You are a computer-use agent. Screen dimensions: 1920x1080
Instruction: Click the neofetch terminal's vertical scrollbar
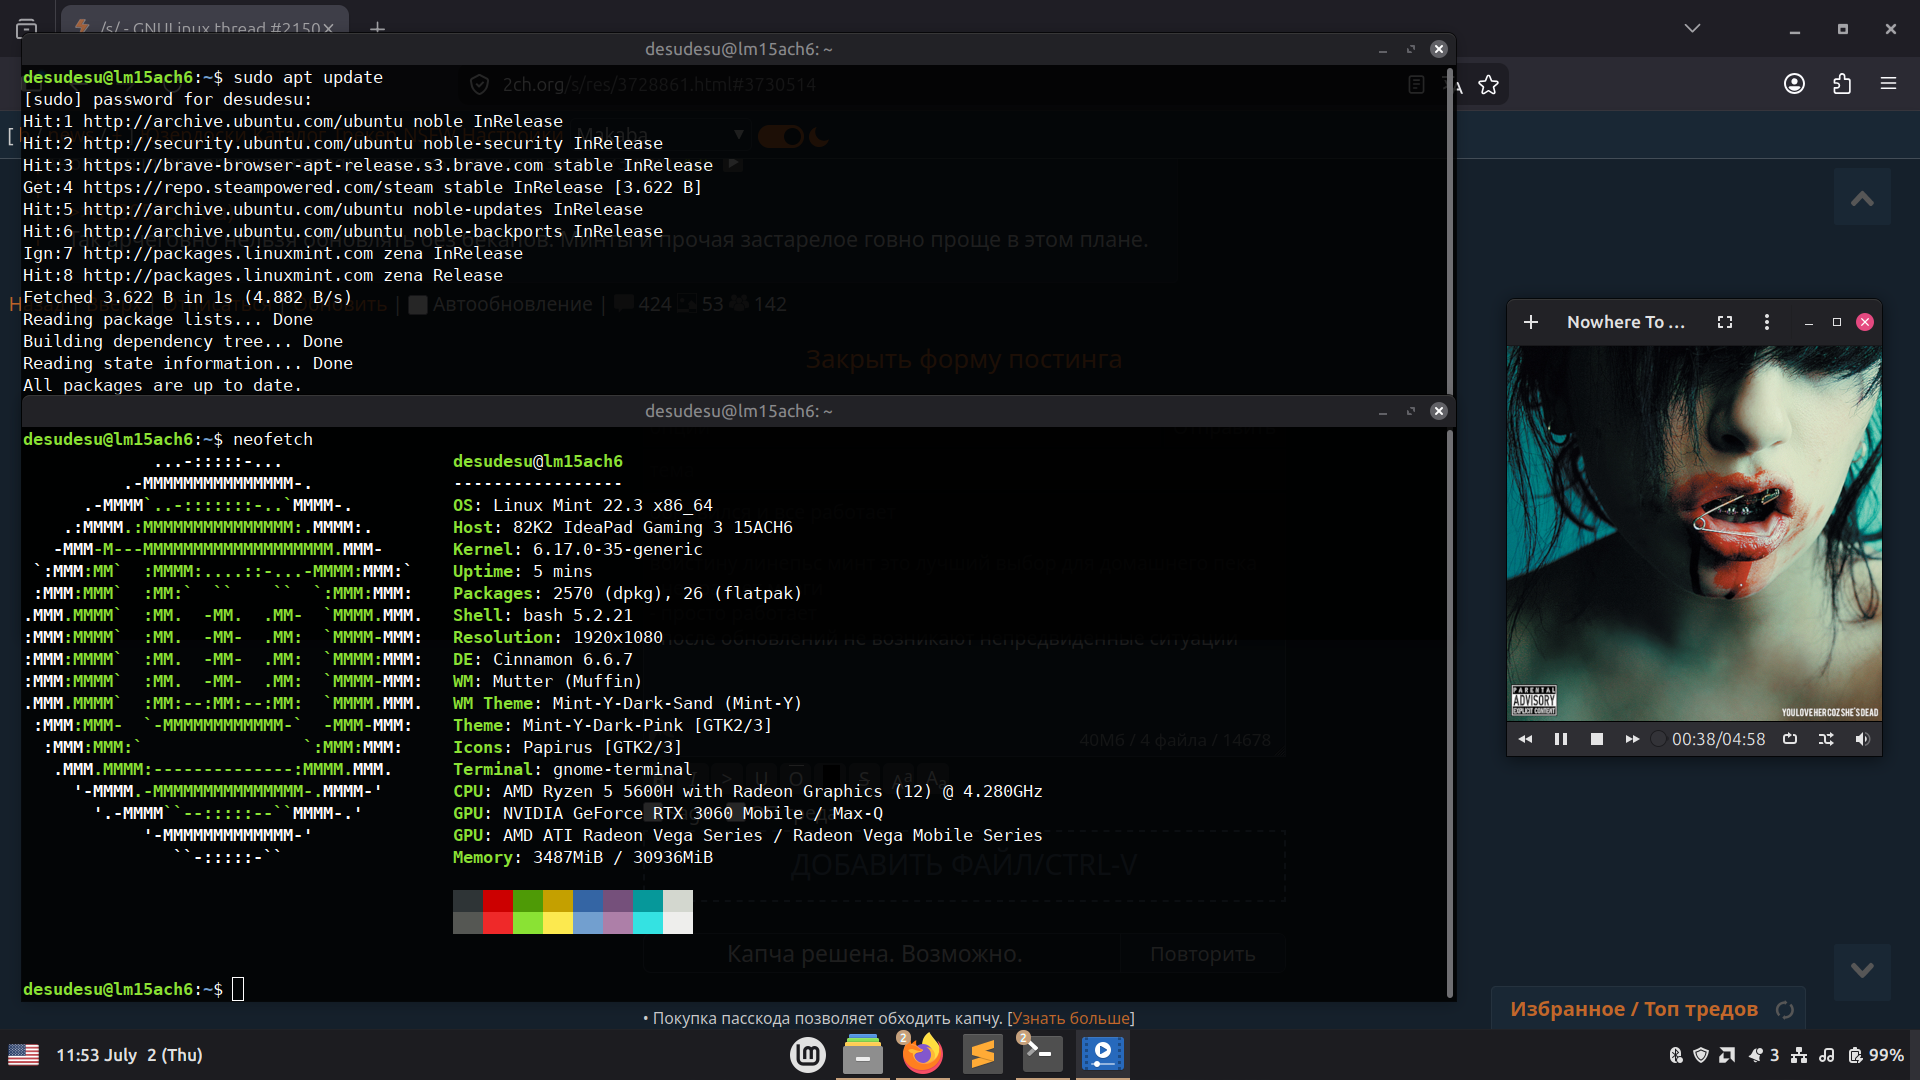(x=1450, y=714)
